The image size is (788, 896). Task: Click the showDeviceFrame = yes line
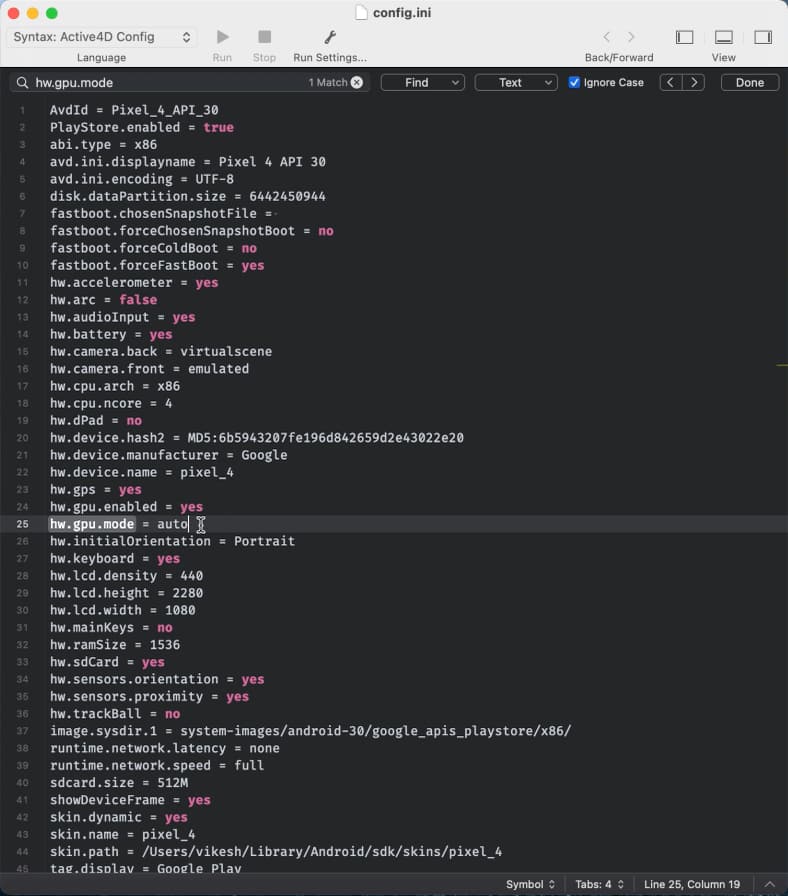coord(130,800)
